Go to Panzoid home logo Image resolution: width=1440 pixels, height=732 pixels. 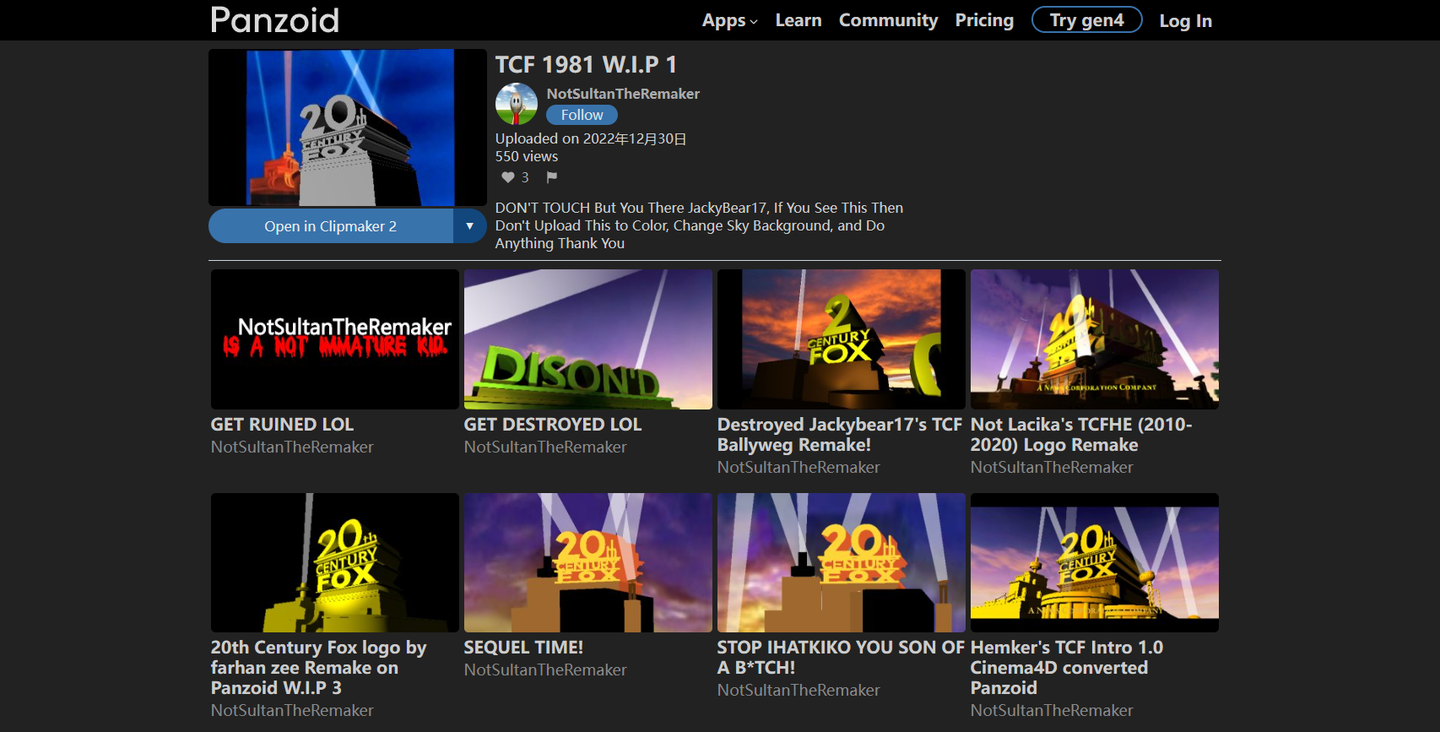point(275,20)
